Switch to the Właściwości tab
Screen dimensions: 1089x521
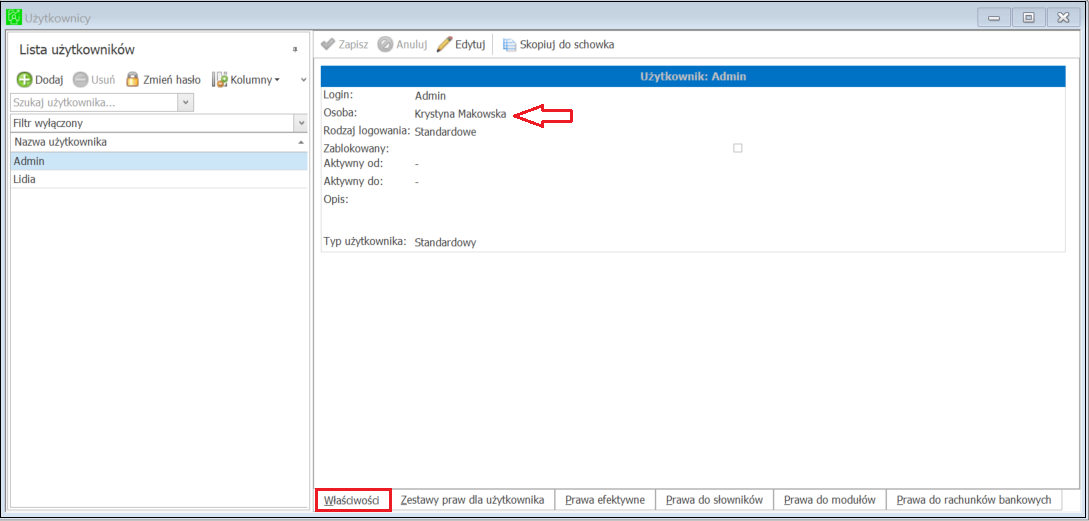point(352,499)
